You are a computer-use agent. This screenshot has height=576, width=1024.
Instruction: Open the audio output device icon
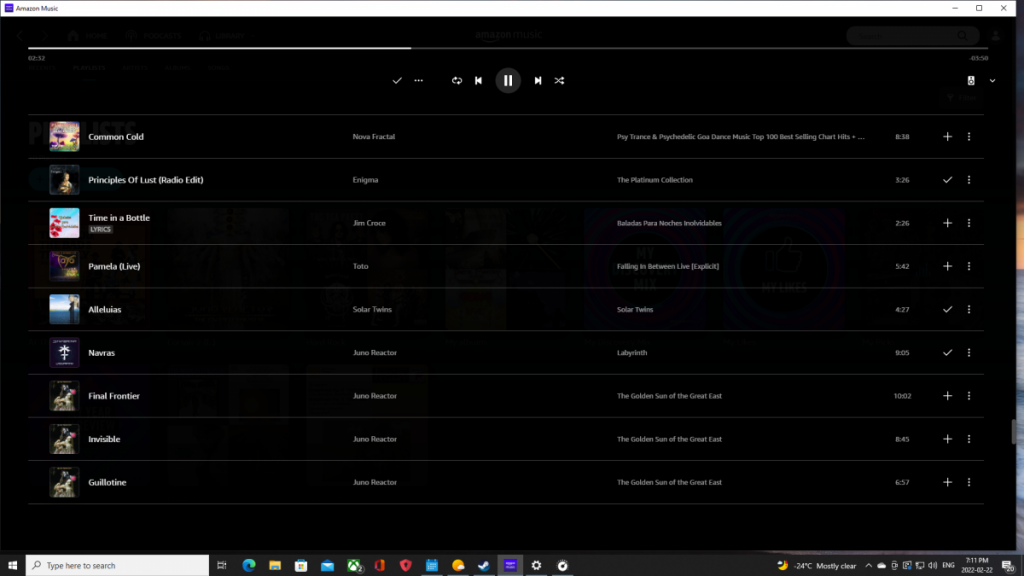pos(970,80)
